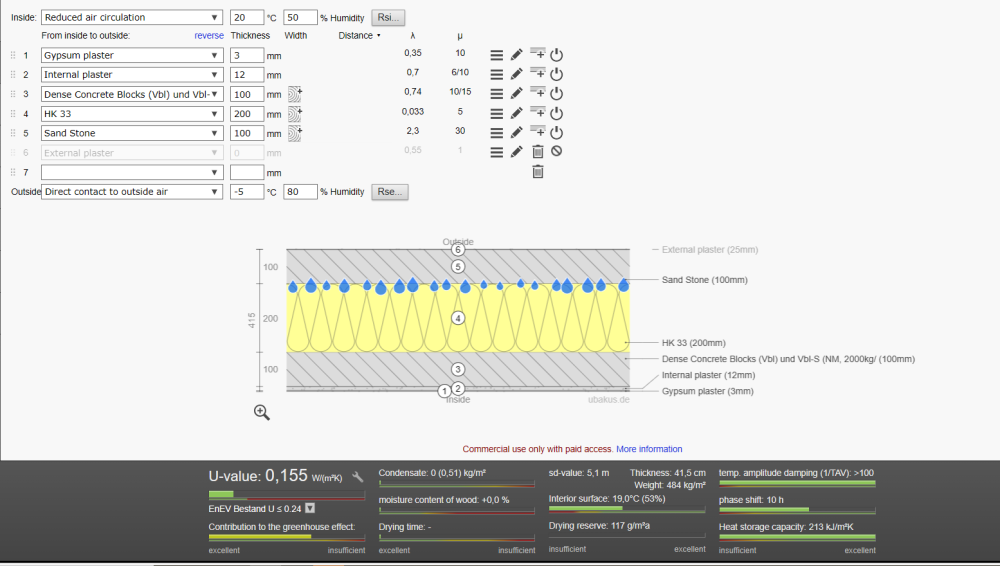Edit Gypsum plaster material with pencil icon
Image resolution: width=1000 pixels, height=566 pixels.
click(517, 56)
